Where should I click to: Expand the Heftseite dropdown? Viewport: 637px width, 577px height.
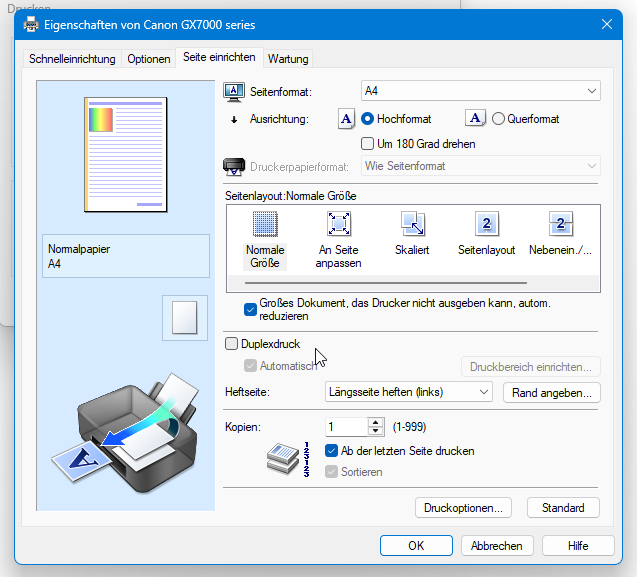410,392
